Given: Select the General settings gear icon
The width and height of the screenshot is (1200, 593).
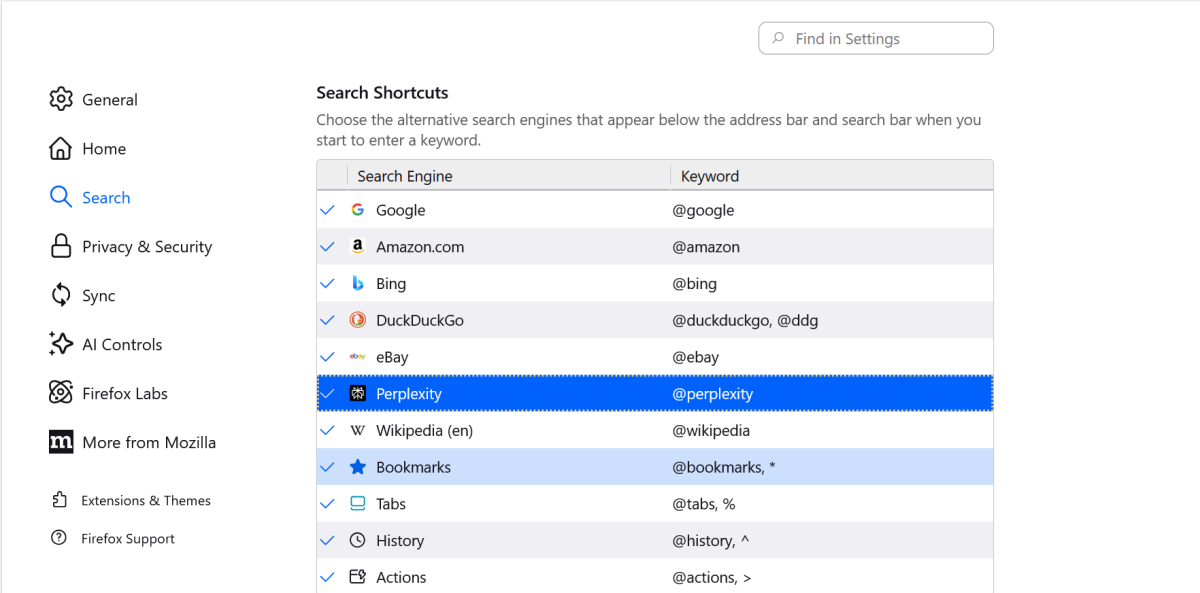Looking at the screenshot, I should point(61,99).
